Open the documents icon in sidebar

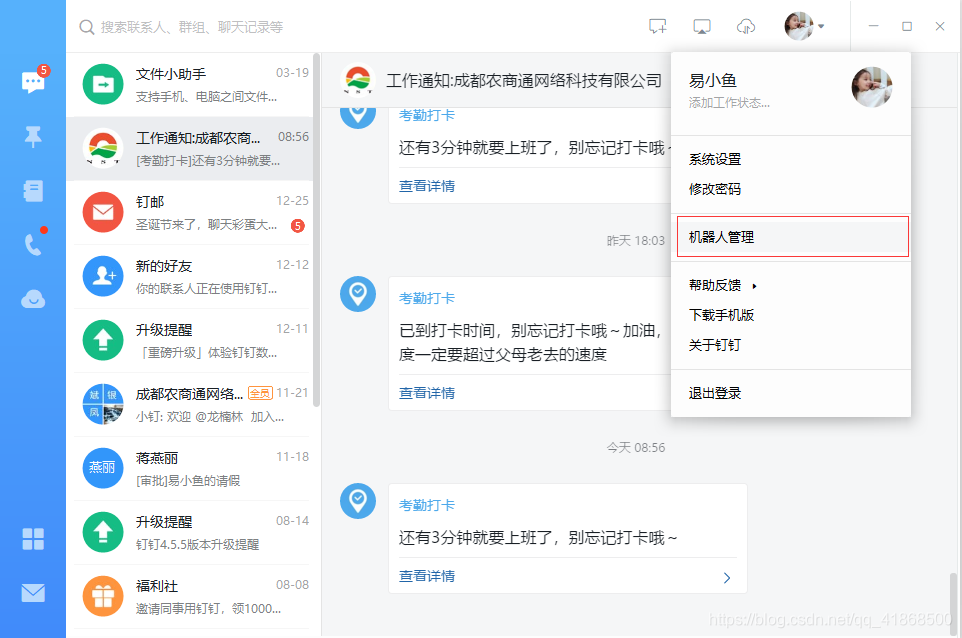pos(33,191)
